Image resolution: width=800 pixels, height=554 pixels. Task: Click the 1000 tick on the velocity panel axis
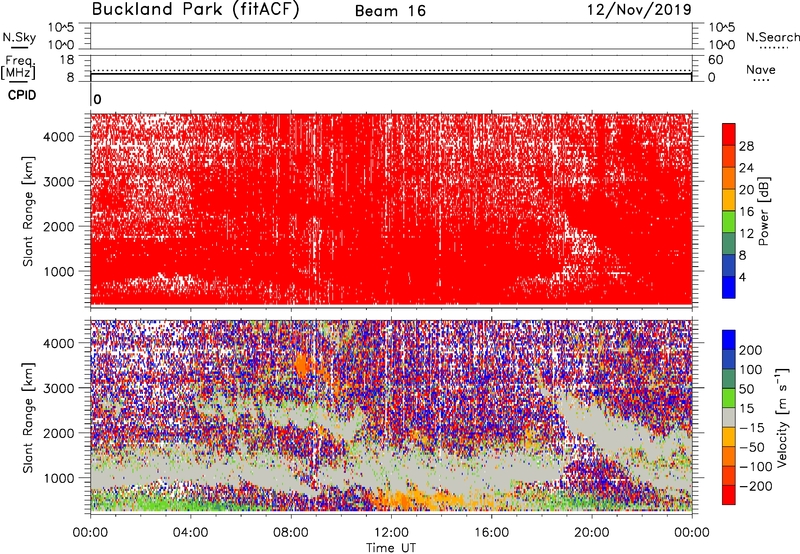58,479
